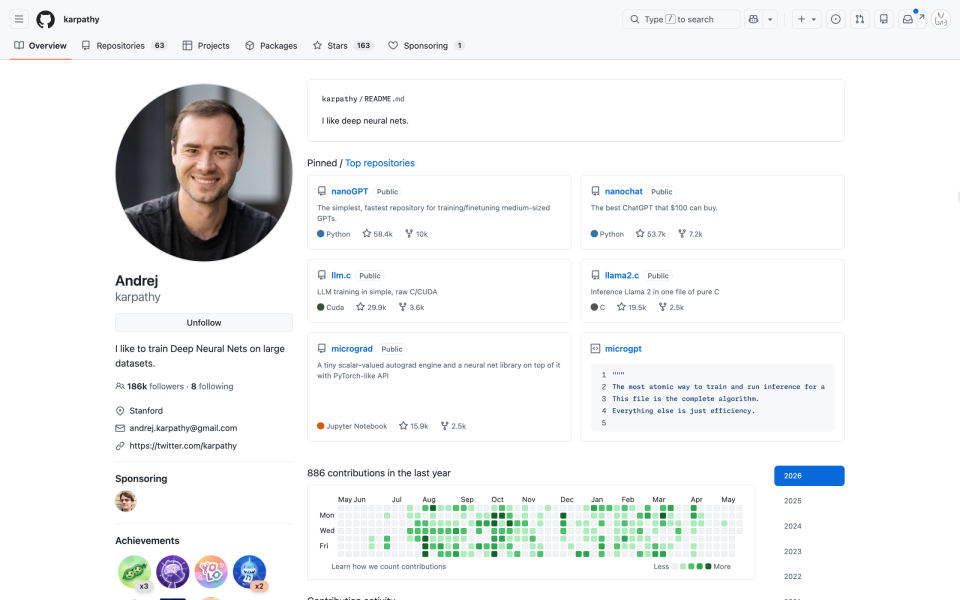Select the Overview tab
Image resolution: width=960 pixels, height=600 pixels.
click(40, 45)
